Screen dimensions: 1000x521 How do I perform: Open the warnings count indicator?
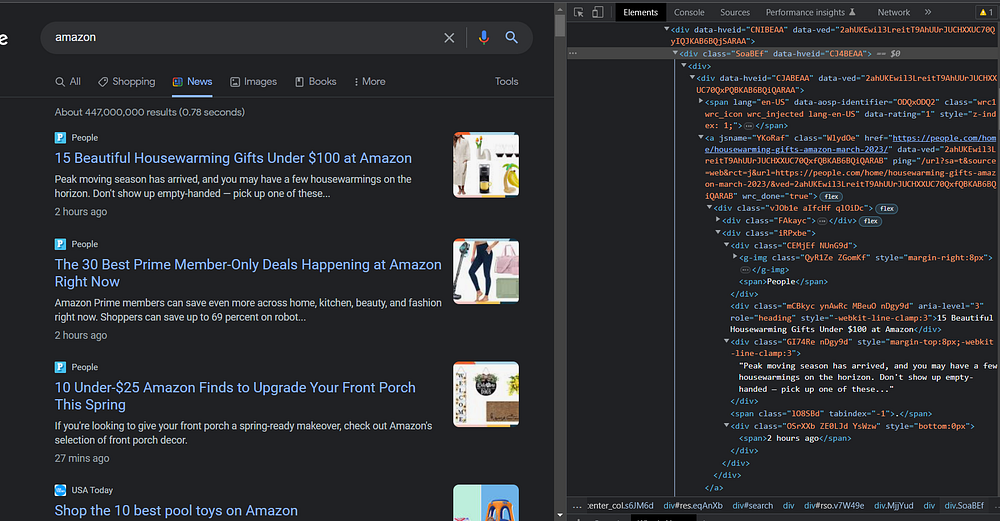986,12
